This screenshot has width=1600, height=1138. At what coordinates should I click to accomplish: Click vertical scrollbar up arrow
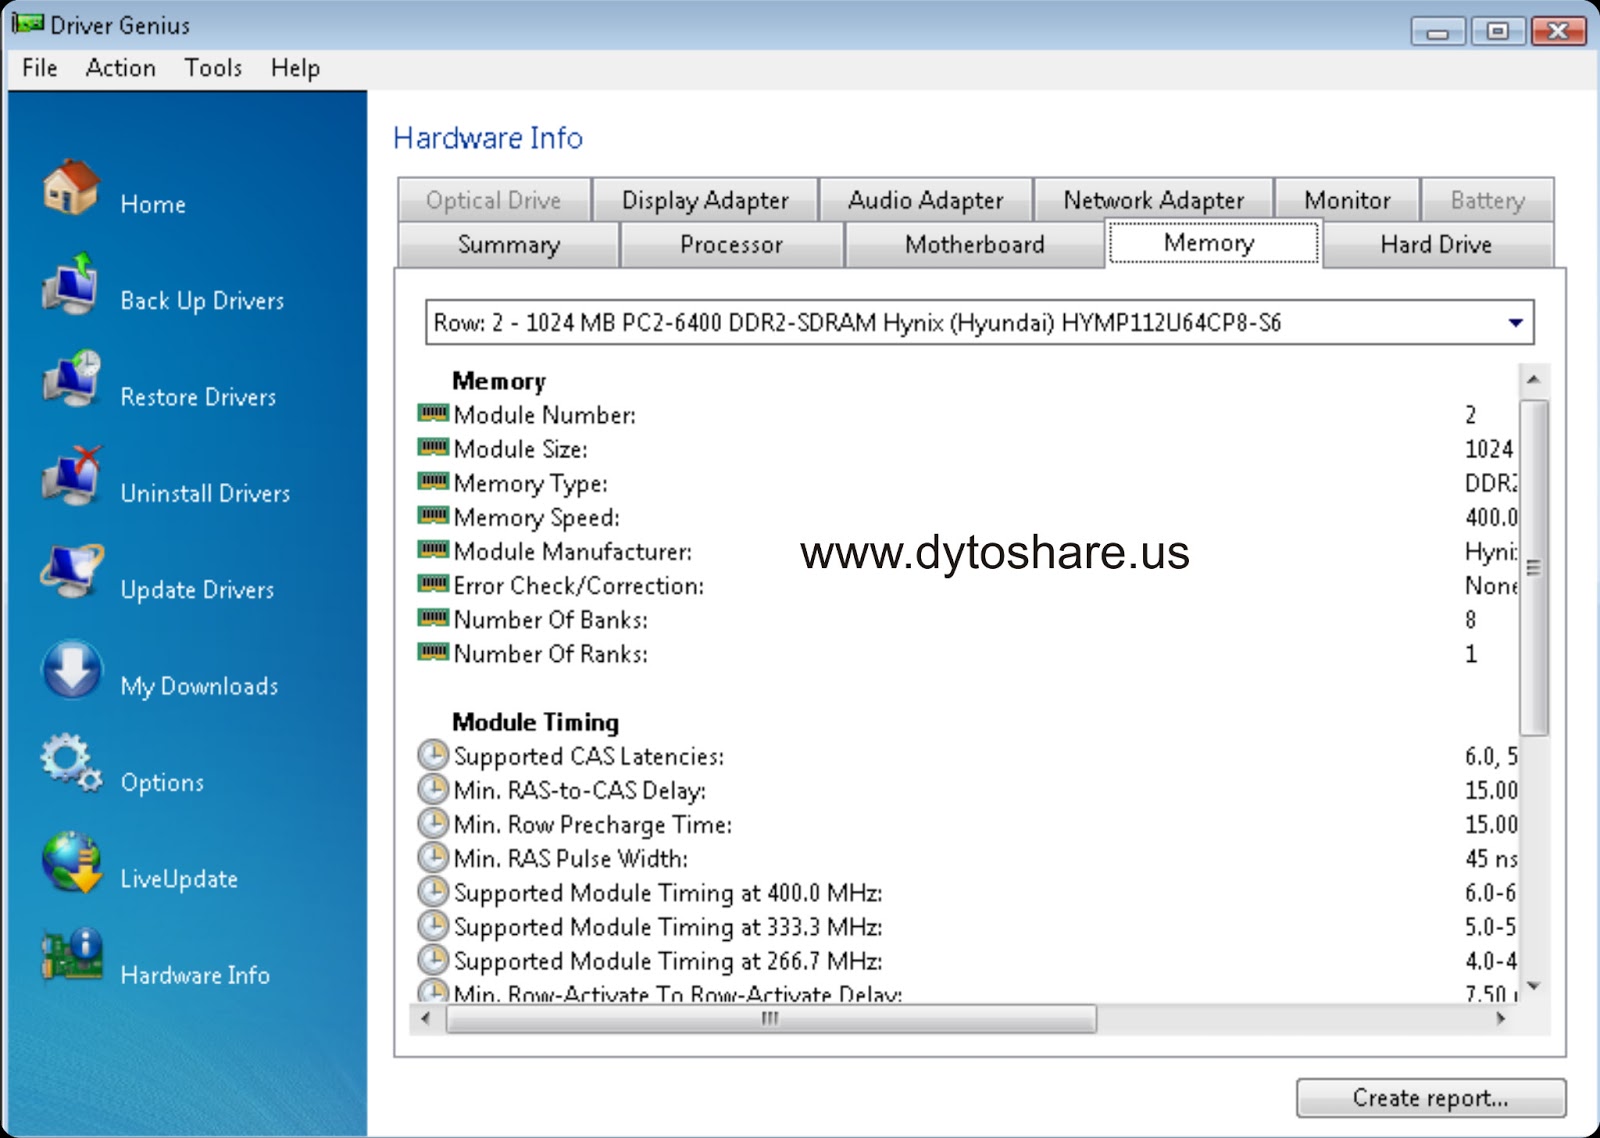[1533, 380]
